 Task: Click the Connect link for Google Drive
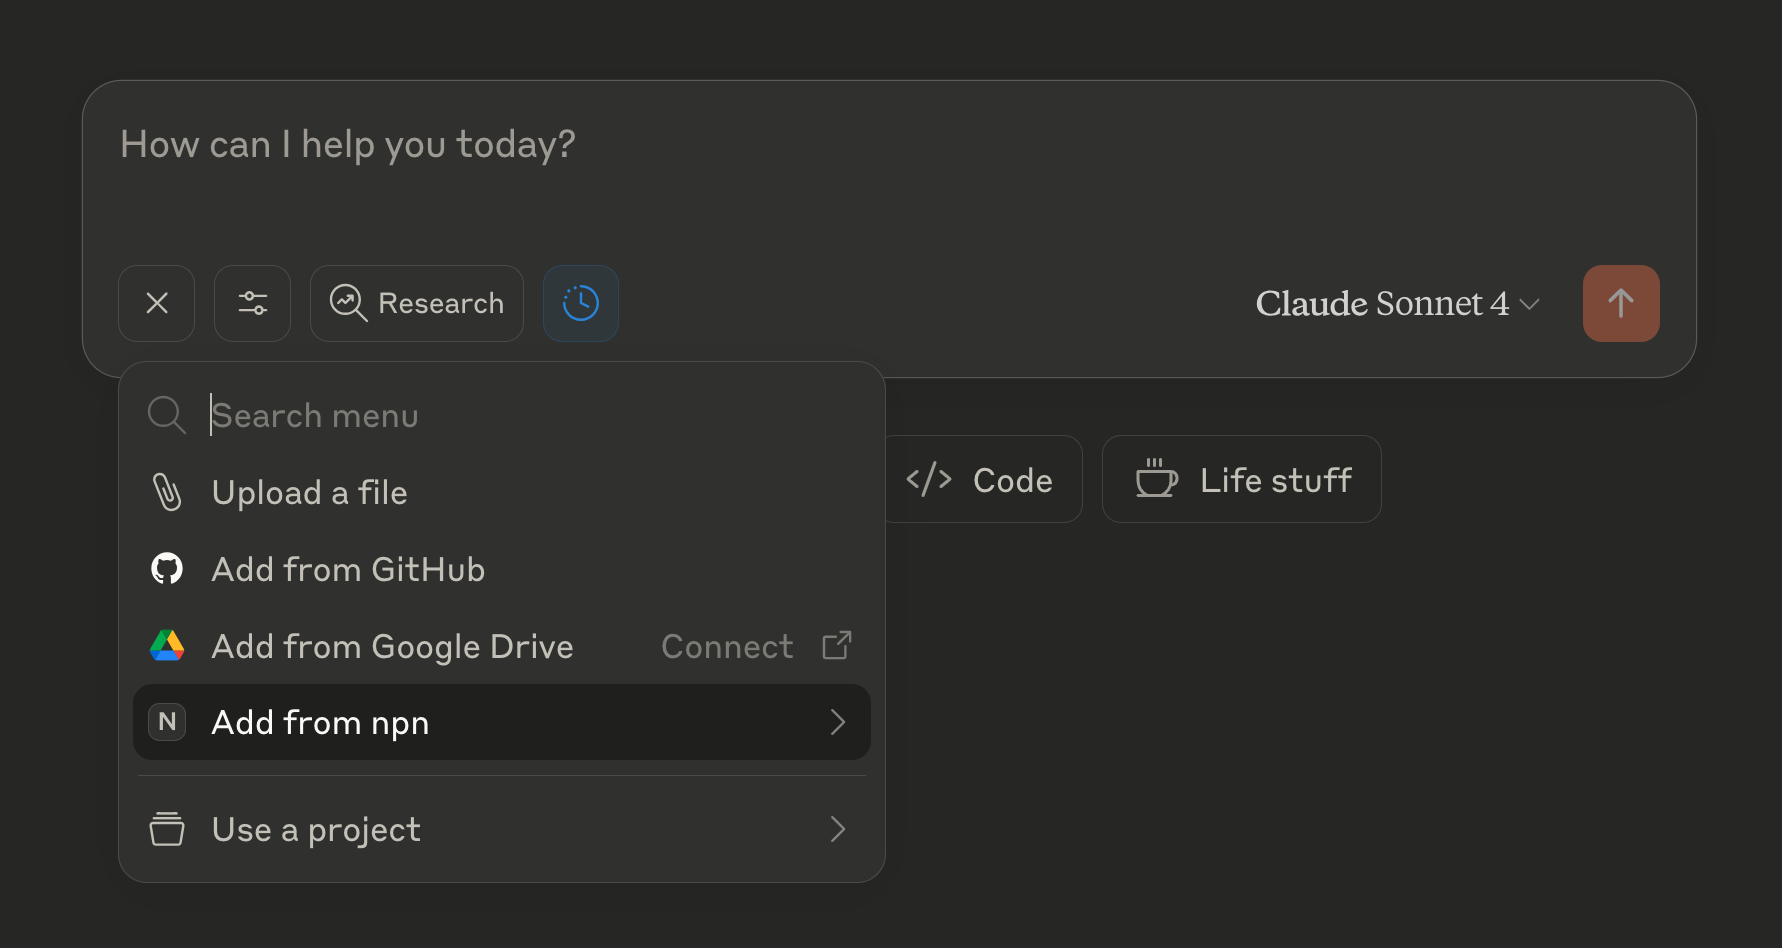coord(756,646)
